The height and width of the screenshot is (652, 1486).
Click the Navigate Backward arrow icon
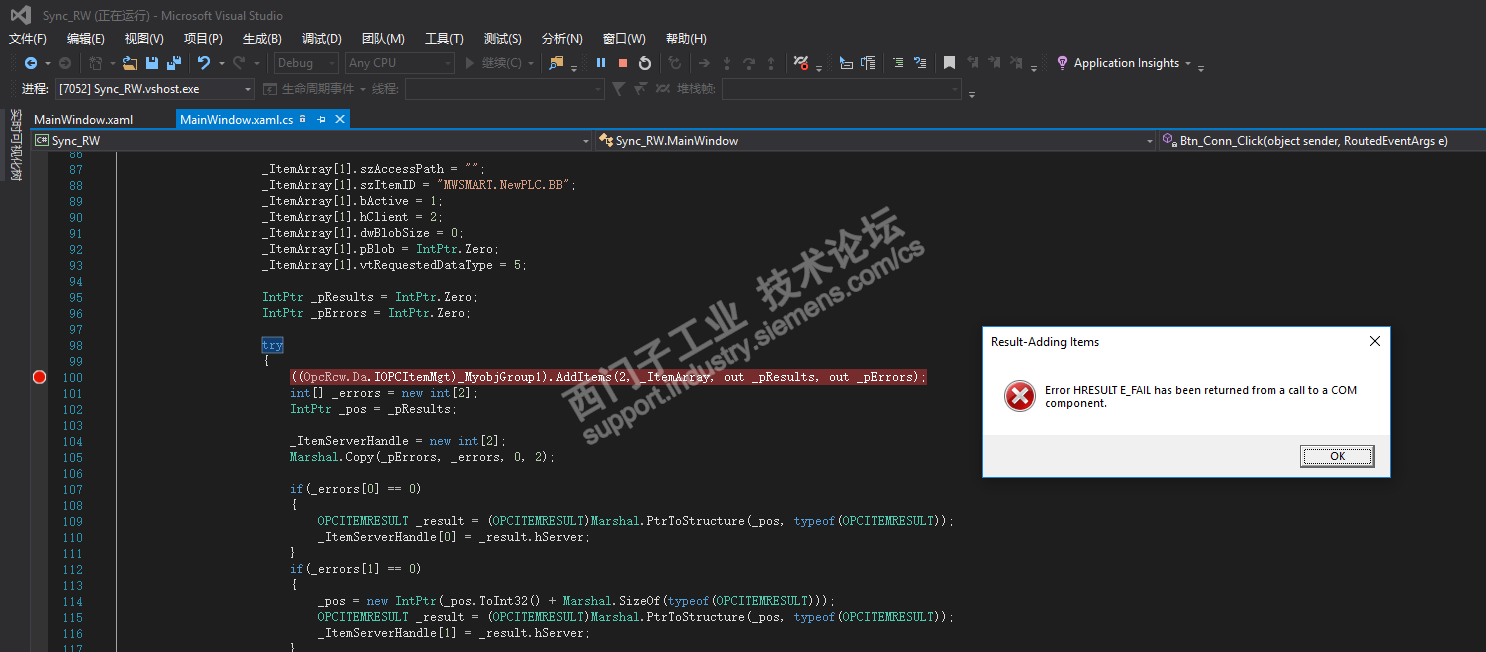click(x=31, y=63)
